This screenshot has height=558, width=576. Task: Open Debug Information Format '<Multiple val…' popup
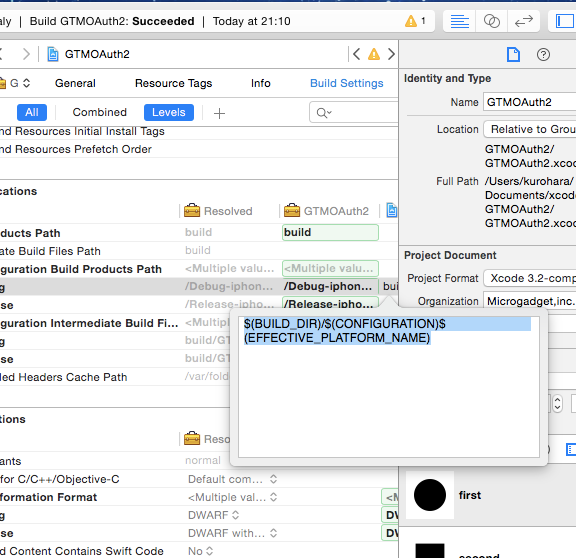[x=232, y=497]
